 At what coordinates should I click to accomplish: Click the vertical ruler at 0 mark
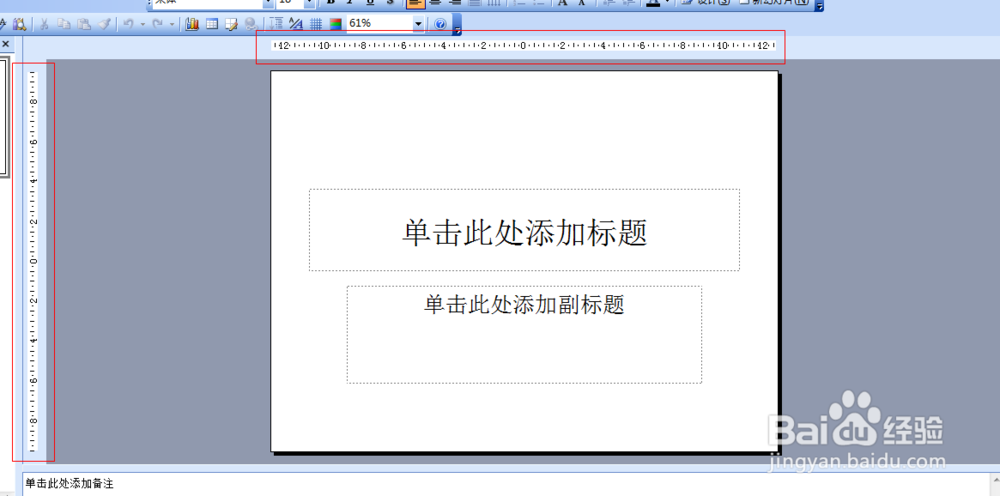(33, 261)
